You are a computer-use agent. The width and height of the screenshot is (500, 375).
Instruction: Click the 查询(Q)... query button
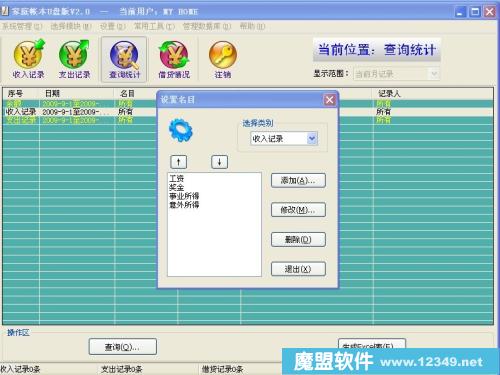click(123, 347)
